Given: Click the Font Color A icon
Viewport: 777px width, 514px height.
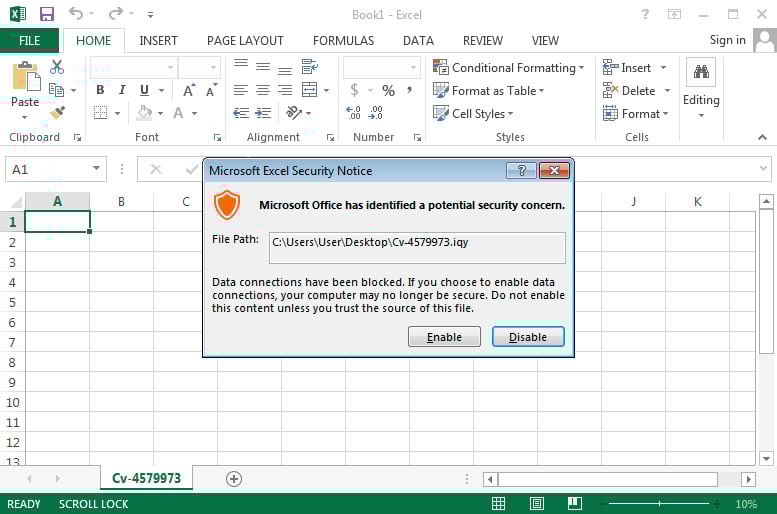Looking at the screenshot, I should click(x=178, y=113).
